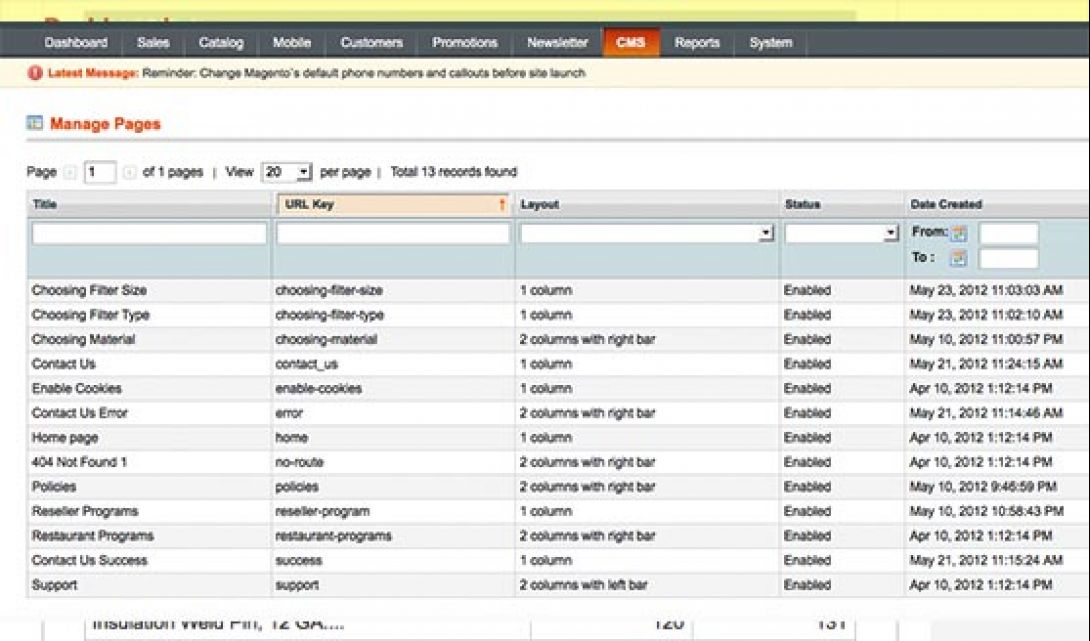Open the Choosing Filter Size page row

[x=558, y=290]
